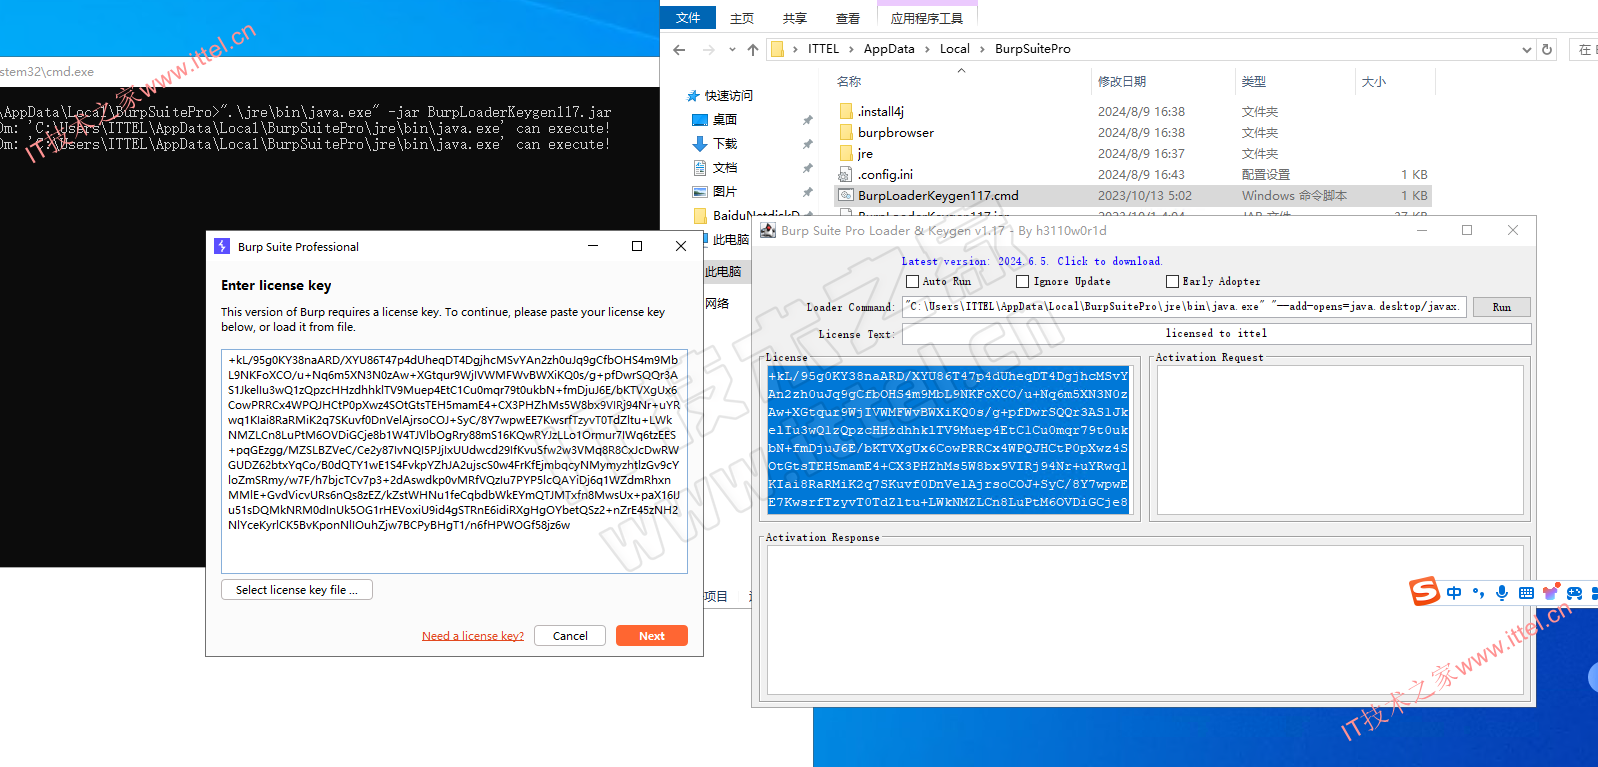Click the folder icon in address bar
Viewport: 1598px width, 767px height.
pos(777,49)
